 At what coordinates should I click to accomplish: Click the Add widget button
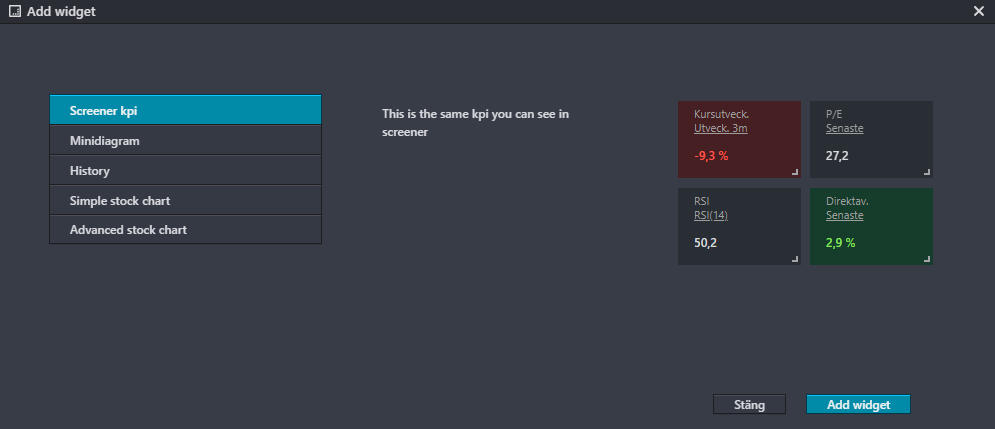tap(858, 404)
